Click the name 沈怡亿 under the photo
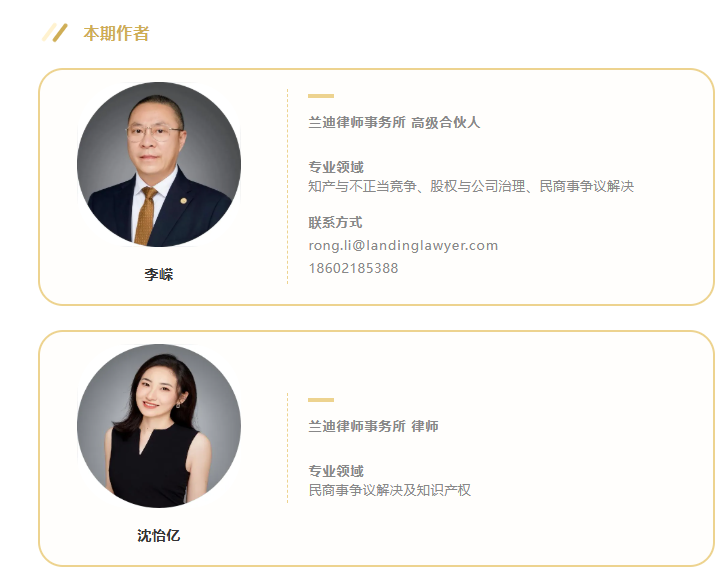724x578 pixels. (x=159, y=536)
